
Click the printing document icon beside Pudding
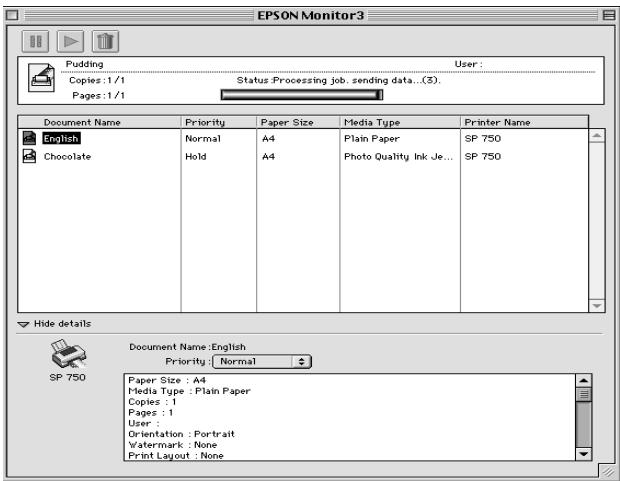(x=41, y=78)
